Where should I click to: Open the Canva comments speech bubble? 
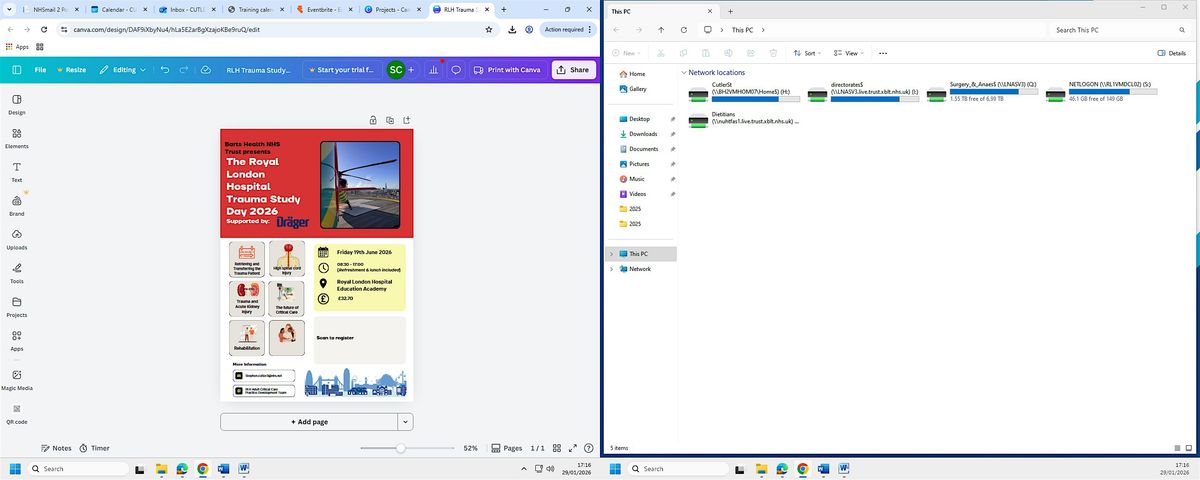pyautogui.click(x=456, y=70)
